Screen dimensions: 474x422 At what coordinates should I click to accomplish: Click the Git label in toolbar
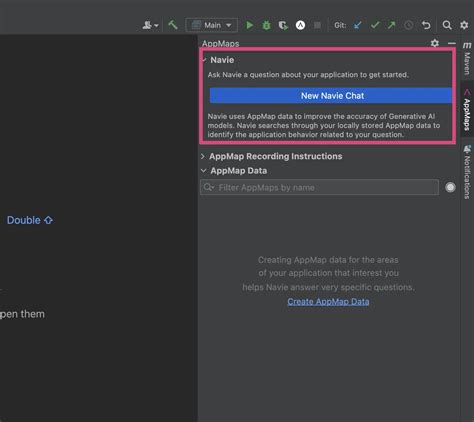[340, 25]
